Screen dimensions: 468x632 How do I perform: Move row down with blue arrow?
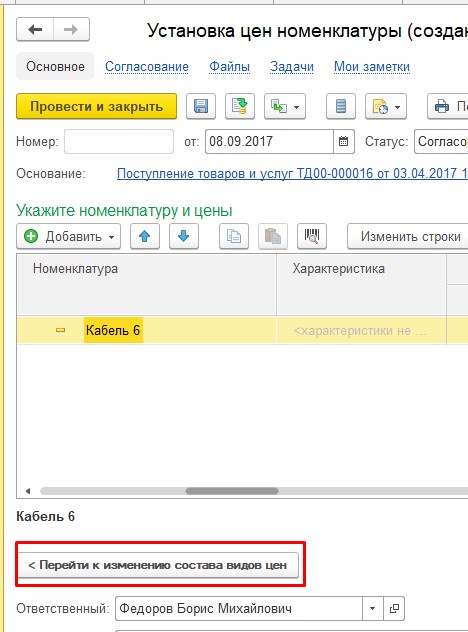point(184,236)
